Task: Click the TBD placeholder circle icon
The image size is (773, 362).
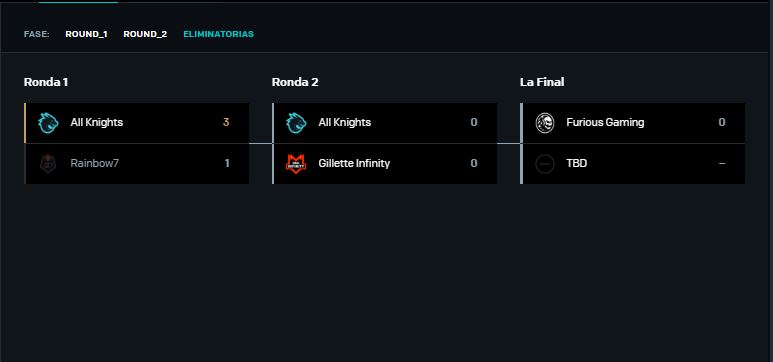Action: point(545,163)
